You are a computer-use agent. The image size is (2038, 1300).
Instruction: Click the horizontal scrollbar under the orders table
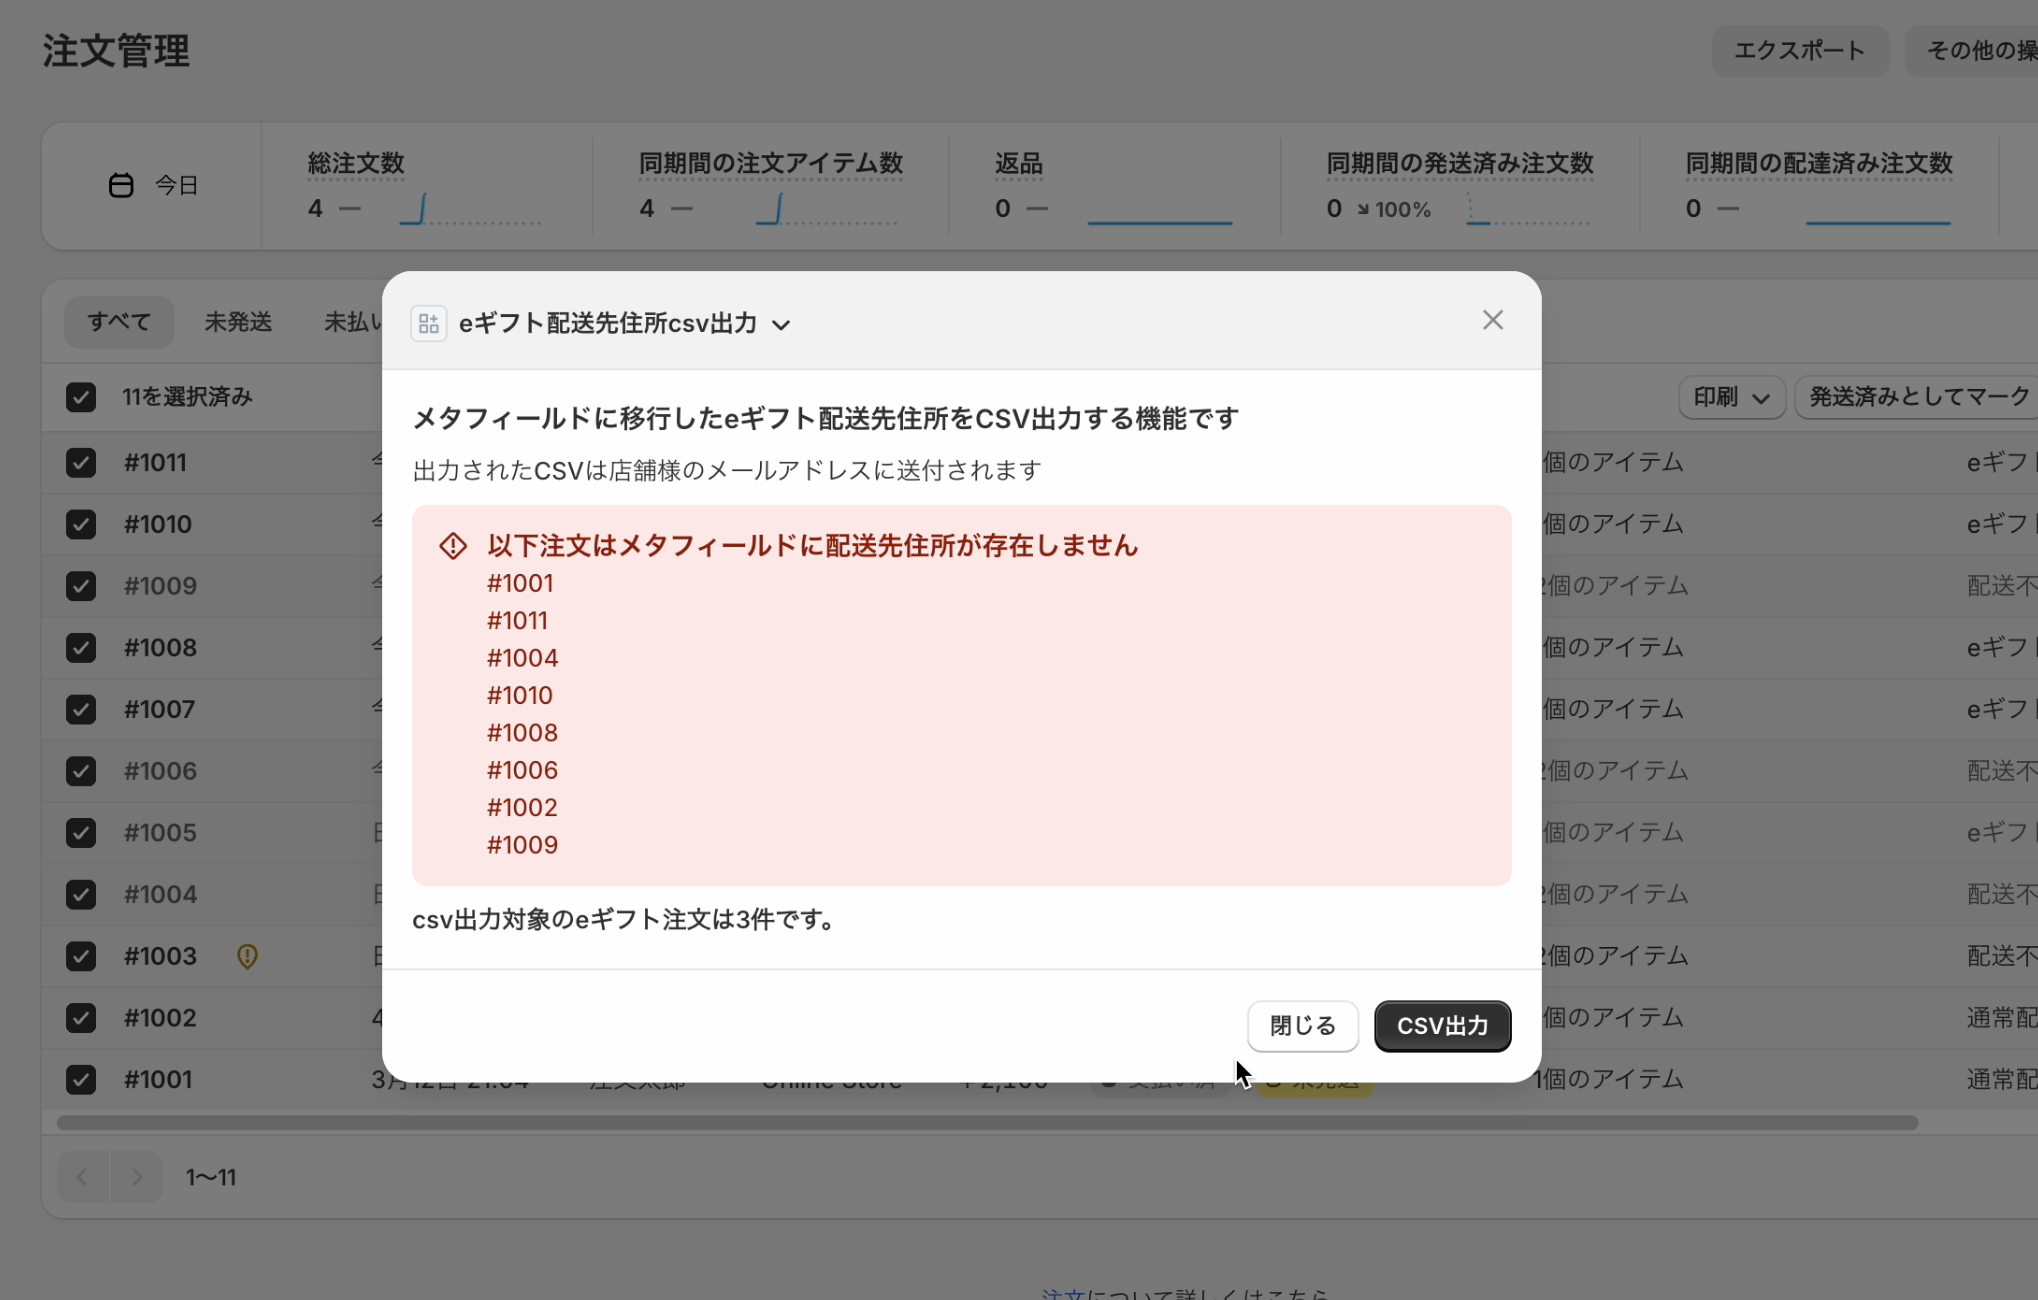pos(986,1123)
